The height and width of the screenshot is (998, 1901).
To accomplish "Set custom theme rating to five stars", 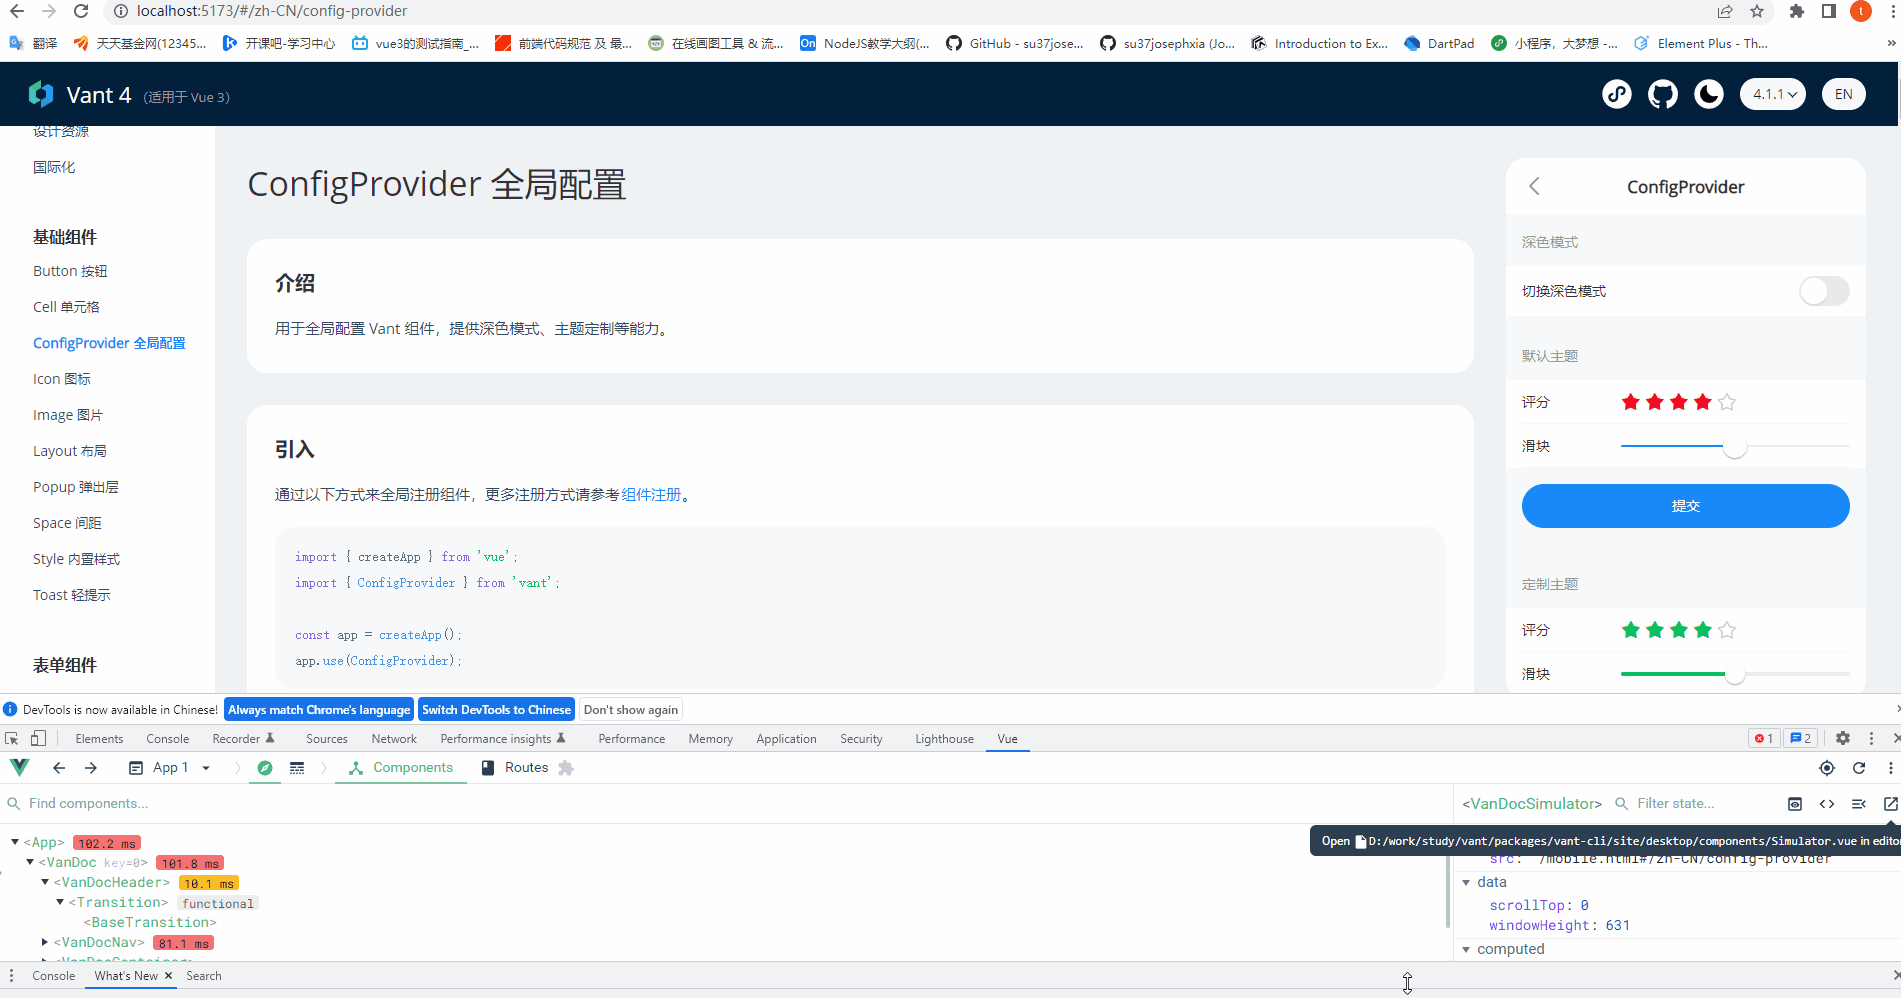I will point(1727,630).
